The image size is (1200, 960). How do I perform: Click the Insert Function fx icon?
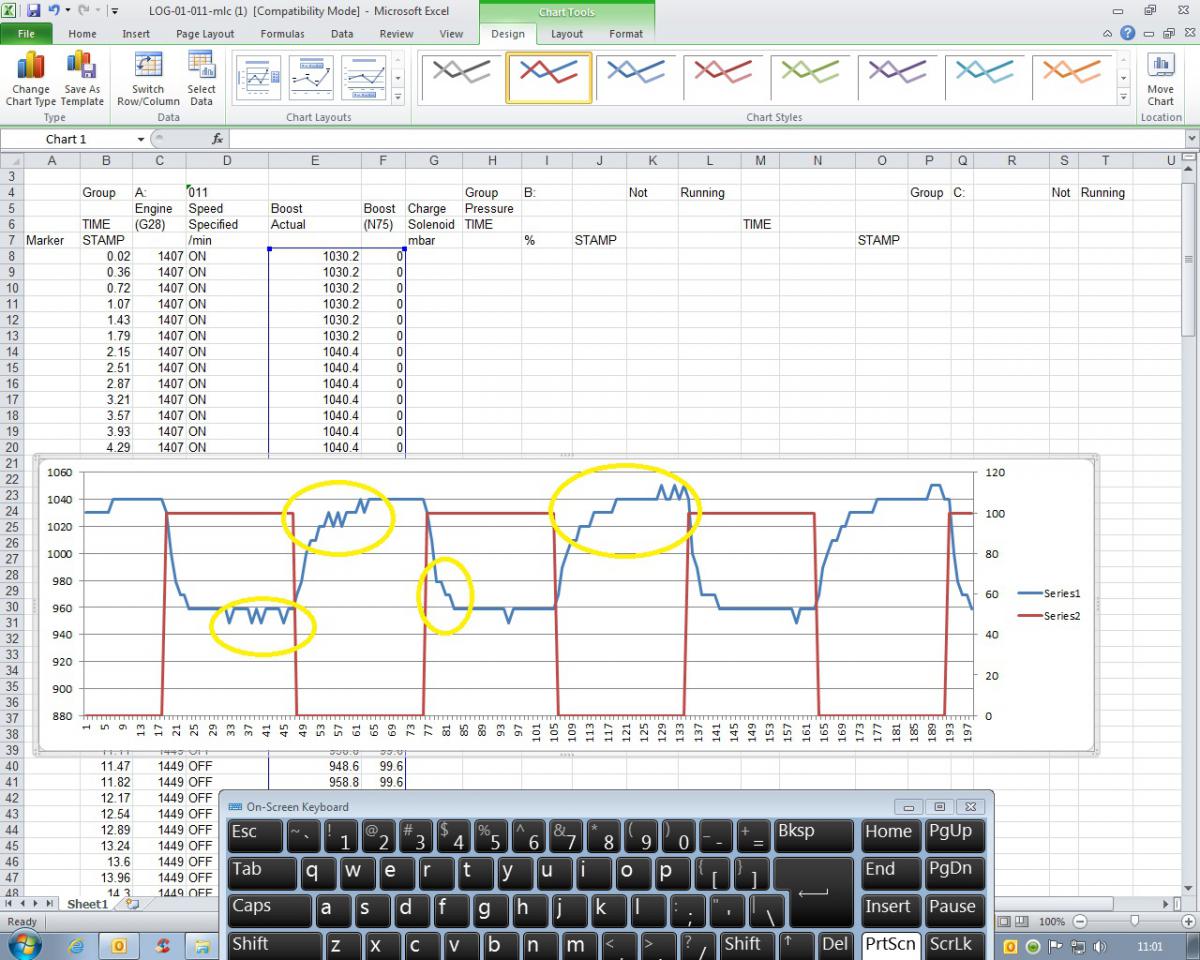click(217, 140)
